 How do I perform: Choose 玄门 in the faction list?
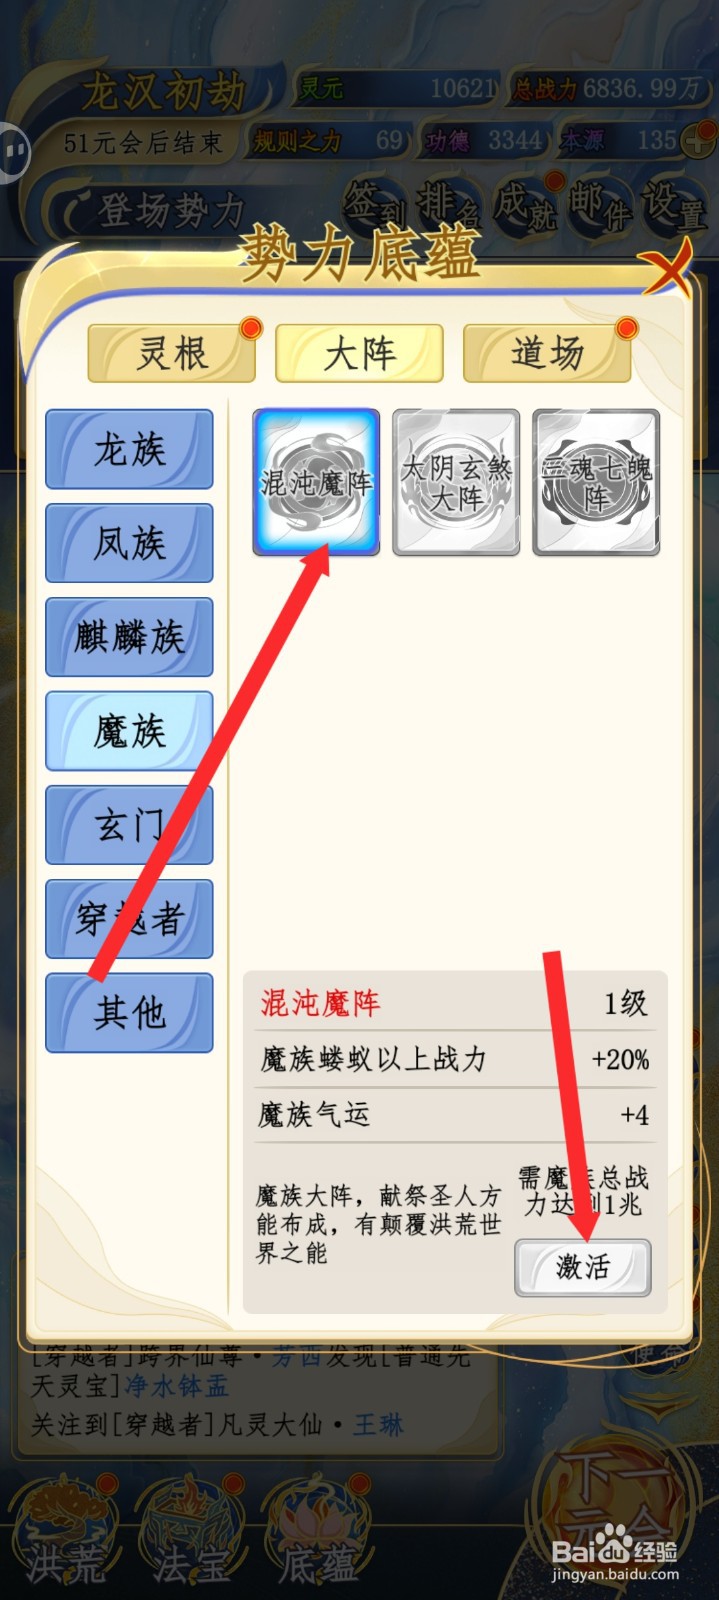pos(130,825)
